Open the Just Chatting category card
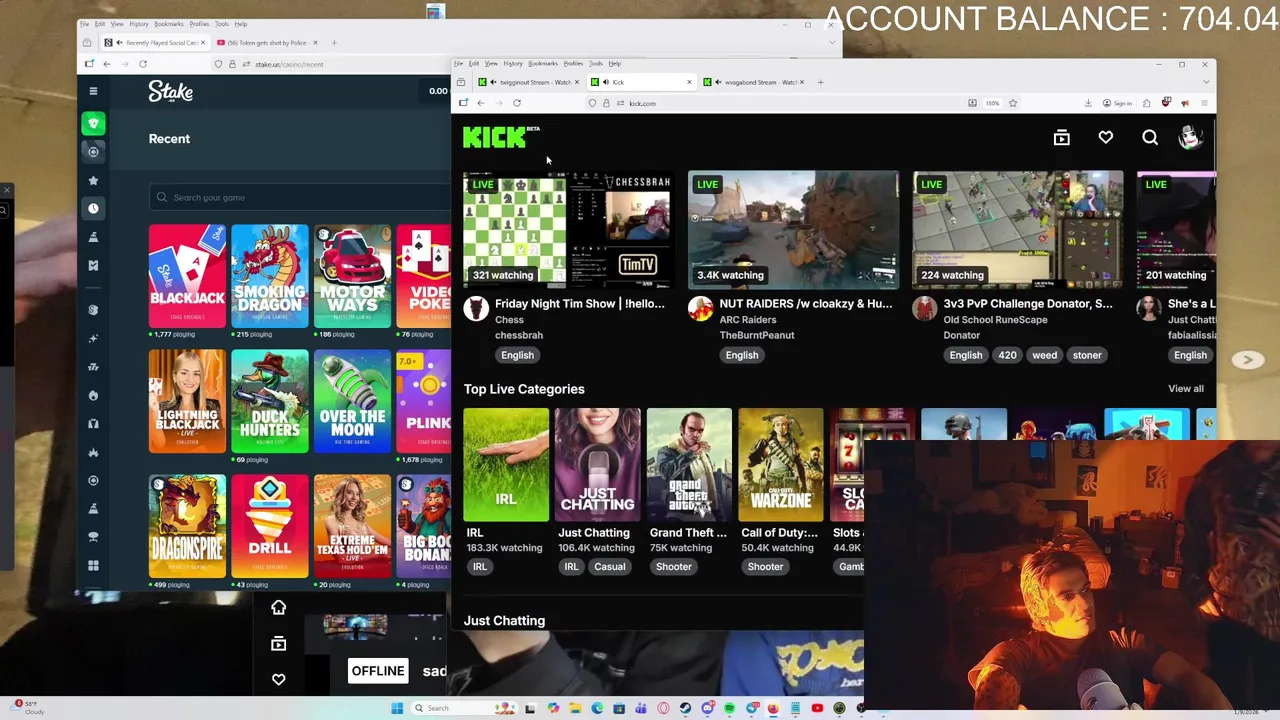The image size is (1280, 720). tap(597, 465)
